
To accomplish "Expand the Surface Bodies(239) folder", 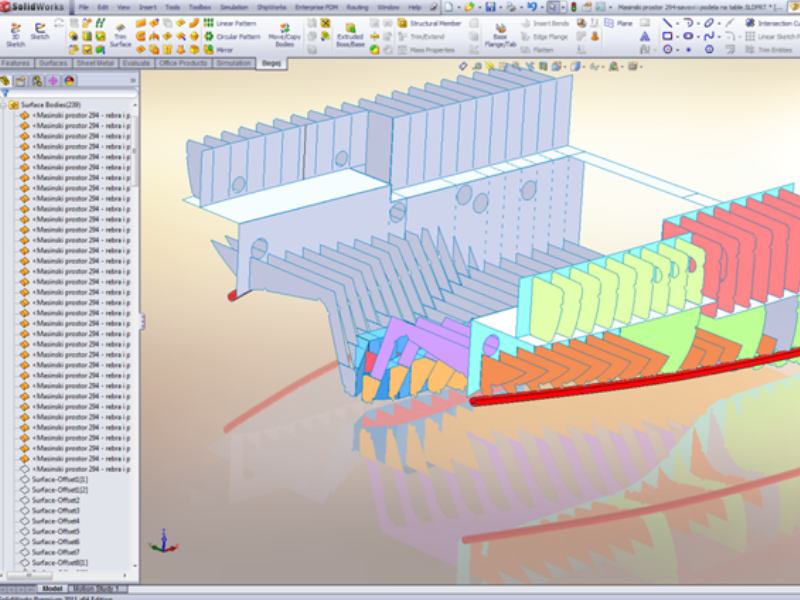I will [5, 104].
